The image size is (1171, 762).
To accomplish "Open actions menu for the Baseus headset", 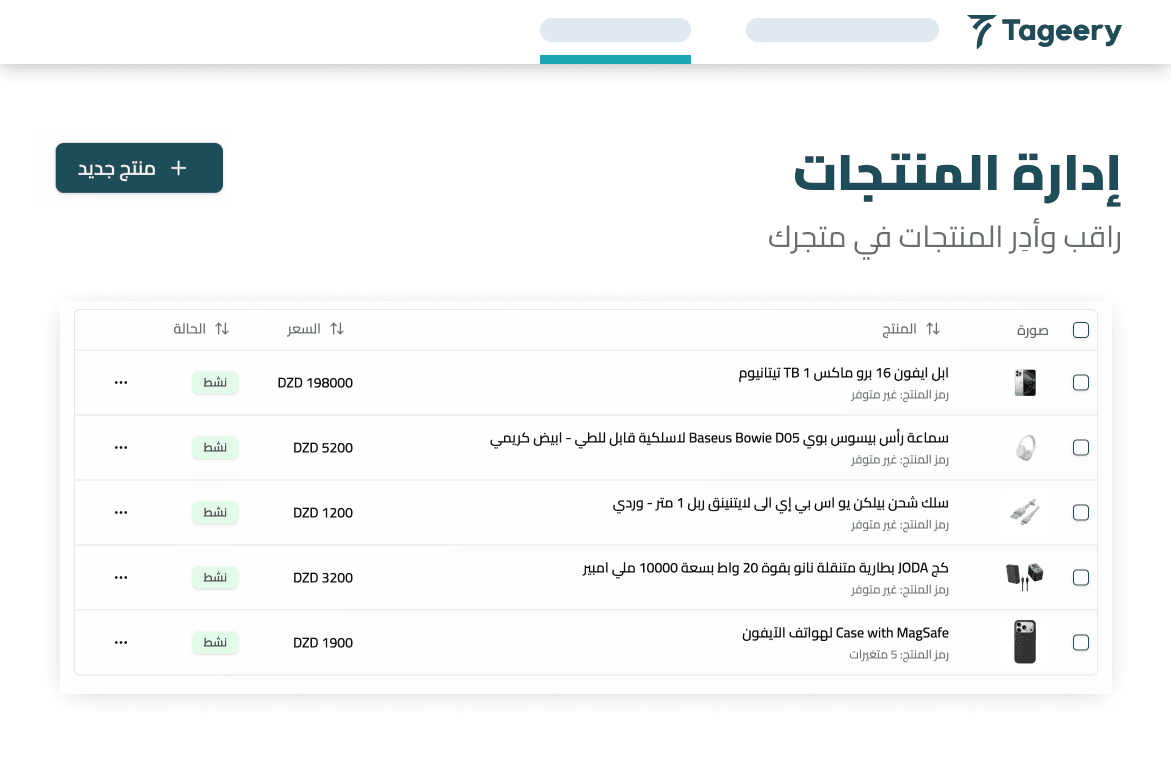I will [121, 447].
